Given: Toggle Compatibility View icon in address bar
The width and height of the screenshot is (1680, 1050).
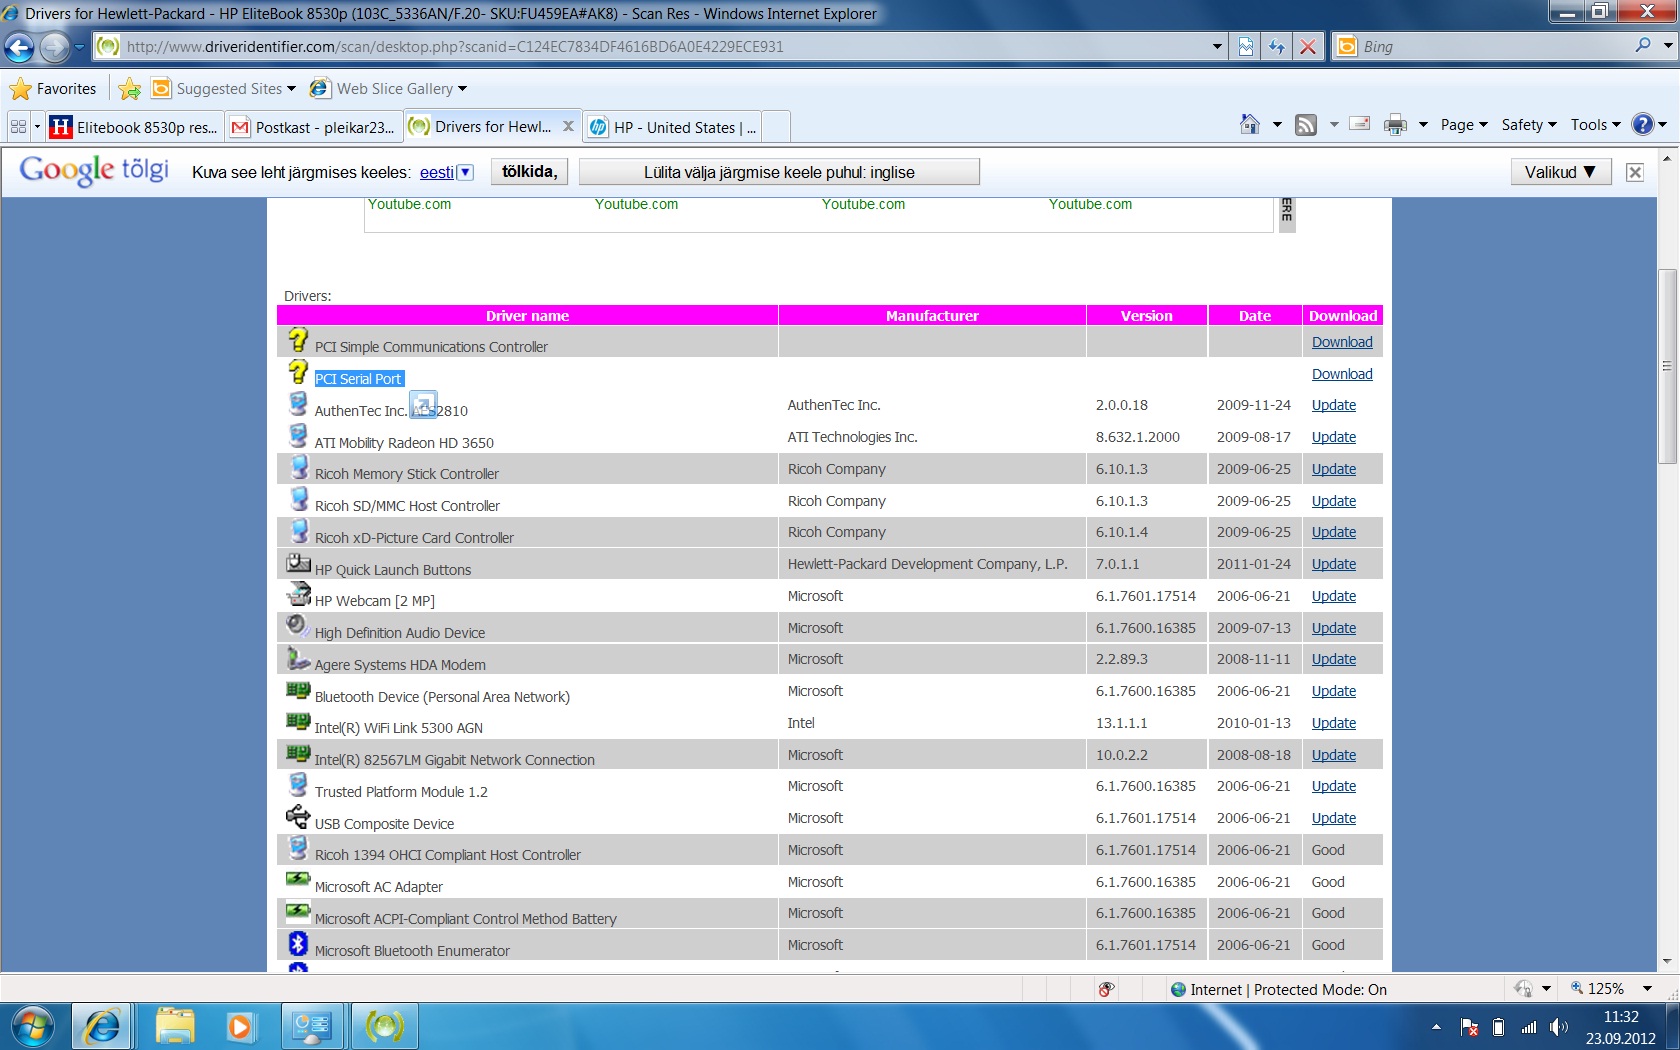Looking at the screenshot, I should pyautogui.click(x=1246, y=47).
